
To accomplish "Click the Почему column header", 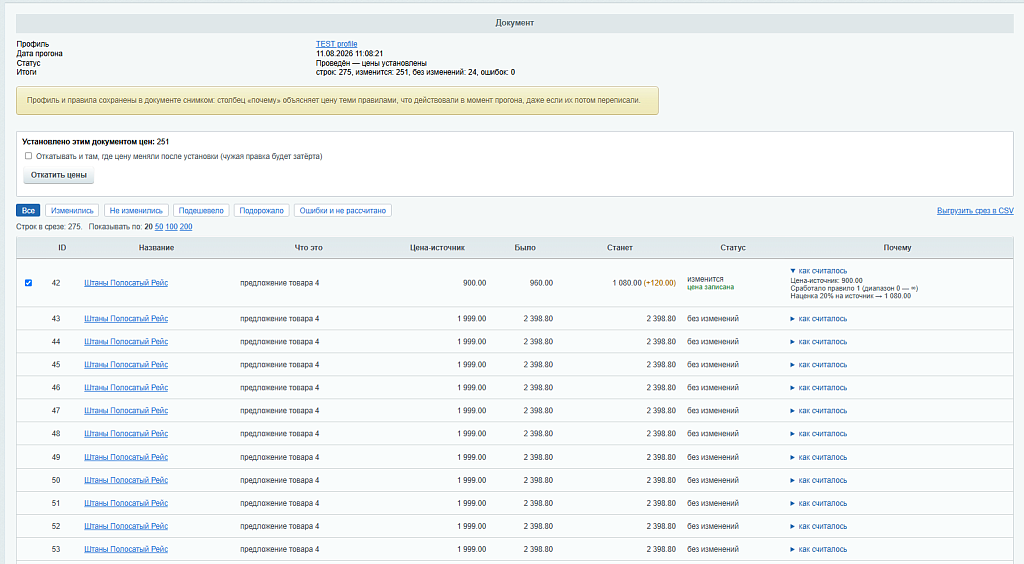I will pos(897,247).
